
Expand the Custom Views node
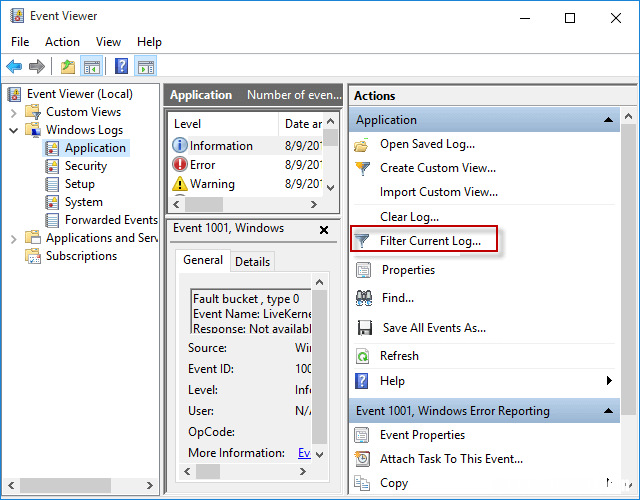[13, 112]
